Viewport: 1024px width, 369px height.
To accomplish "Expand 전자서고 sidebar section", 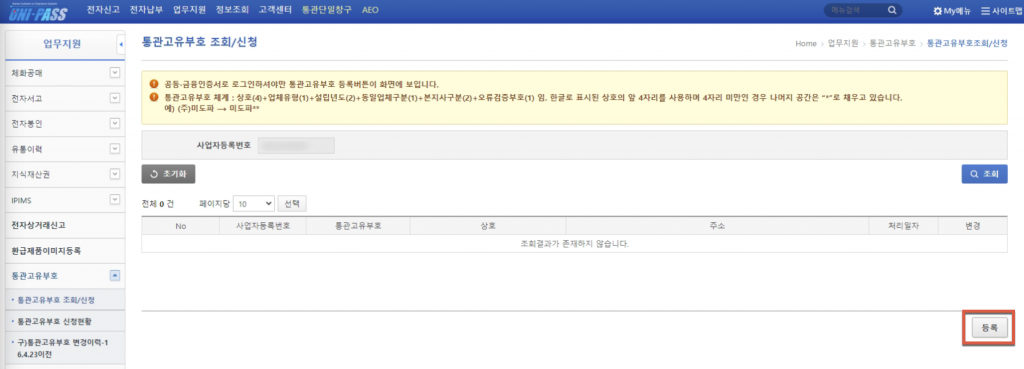I will (115, 98).
